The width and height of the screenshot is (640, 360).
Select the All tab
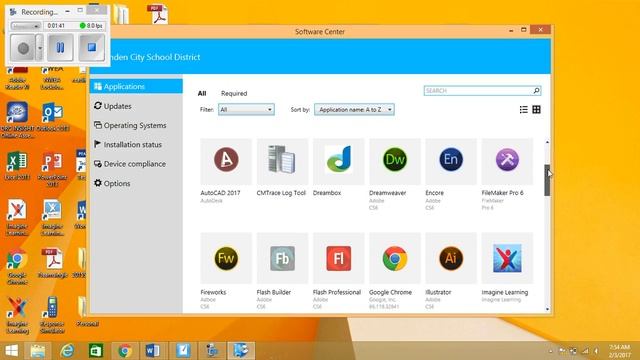pyautogui.click(x=202, y=93)
